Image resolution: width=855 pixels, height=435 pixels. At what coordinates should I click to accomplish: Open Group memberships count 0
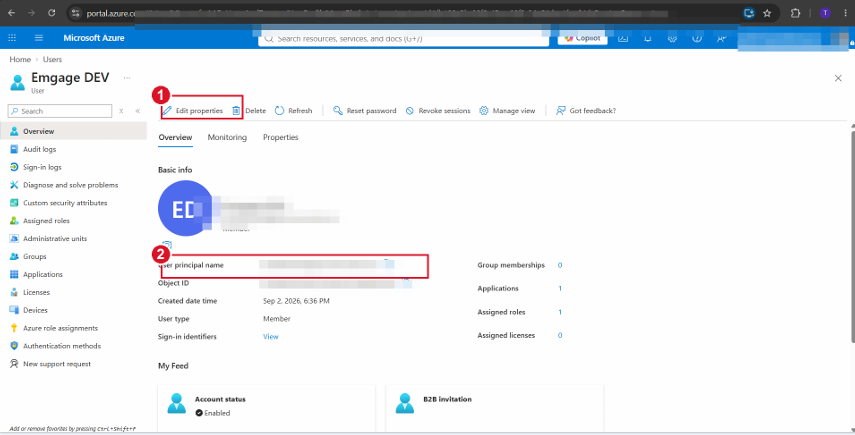560,265
